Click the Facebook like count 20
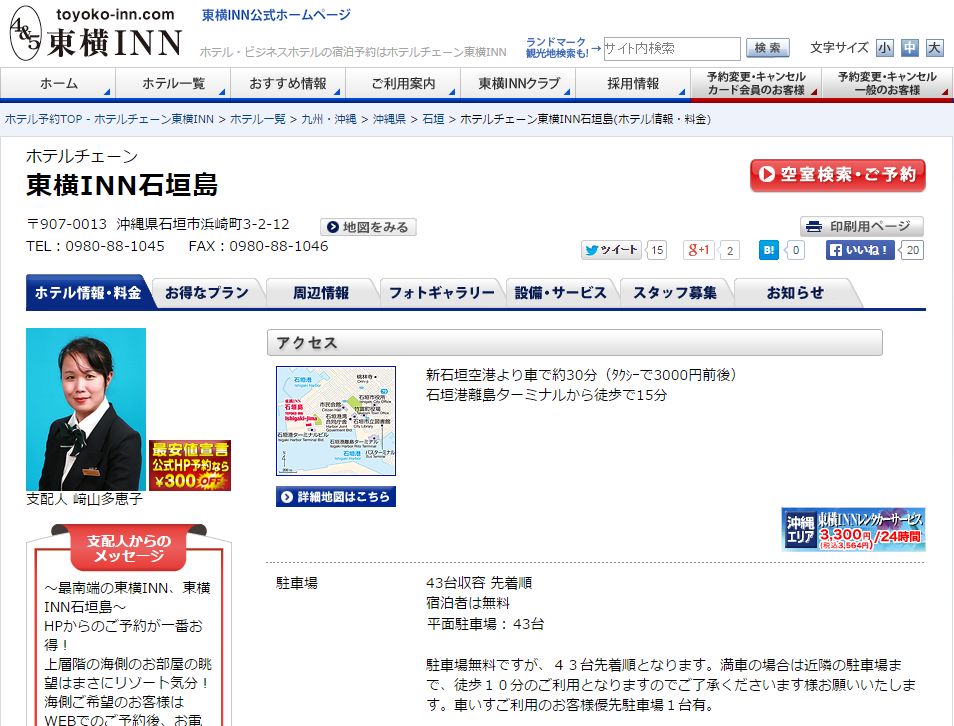 coord(913,250)
